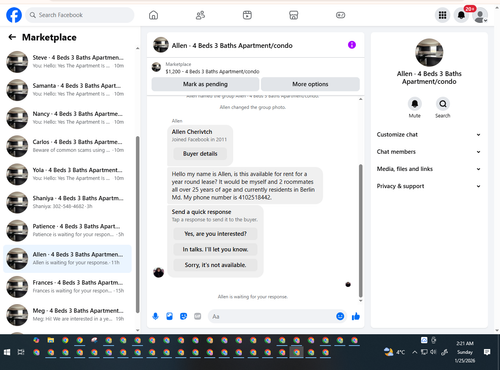Click the chat messages scrollbar
The image size is (500, 370).
(360, 230)
